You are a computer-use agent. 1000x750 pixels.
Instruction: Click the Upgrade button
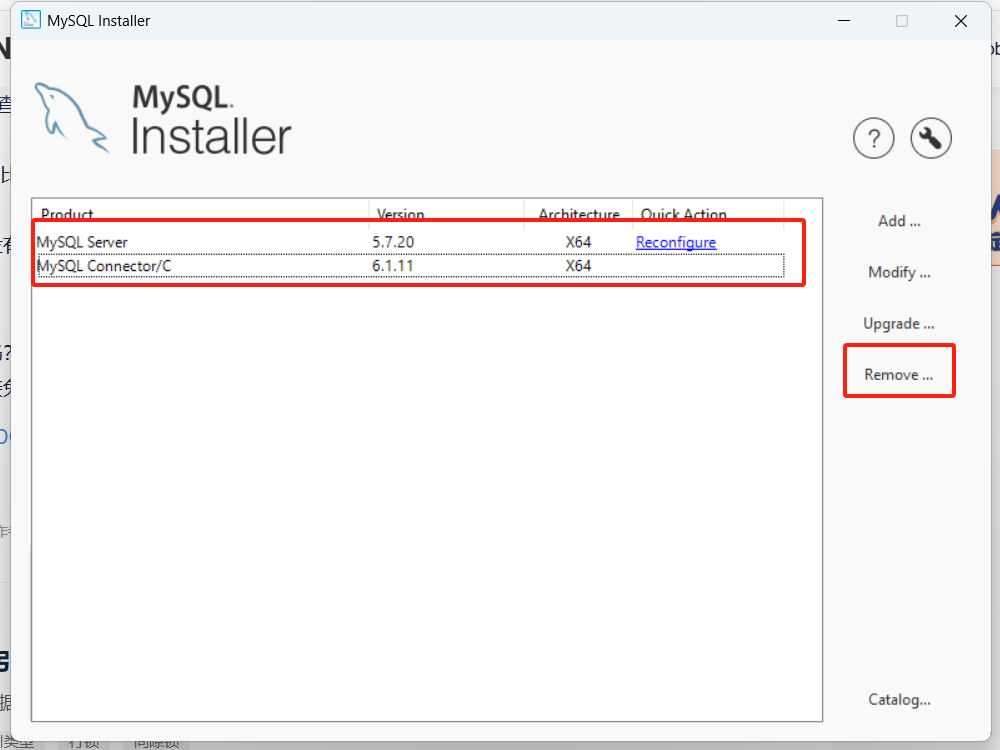pyautogui.click(x=897, y=323)
